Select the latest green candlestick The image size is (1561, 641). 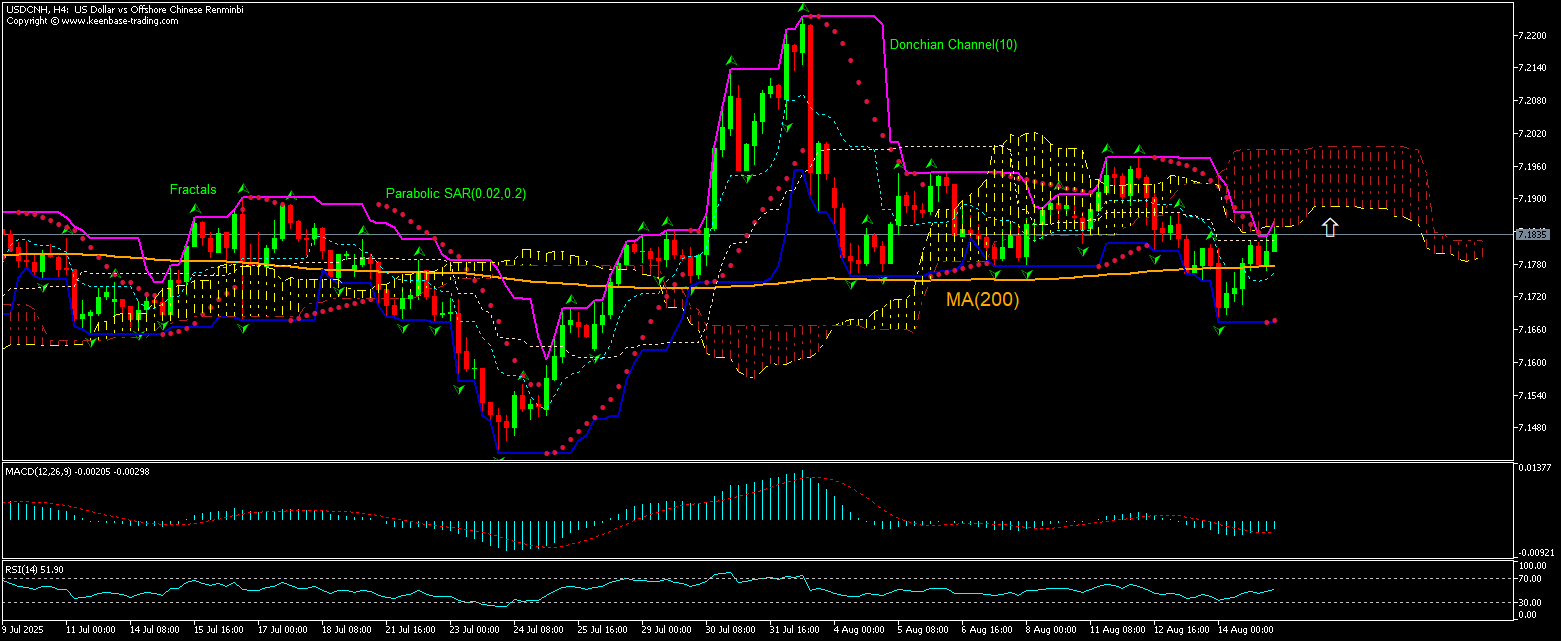point(1274,245)
